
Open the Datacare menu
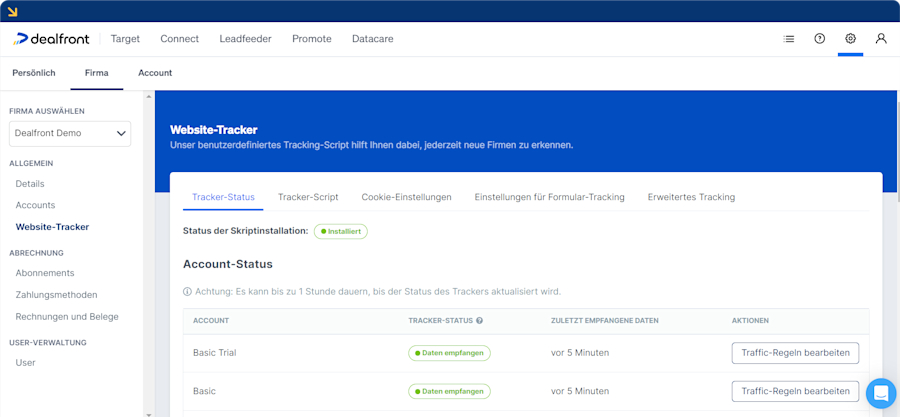pyautogui.click(x=373, y=39)
